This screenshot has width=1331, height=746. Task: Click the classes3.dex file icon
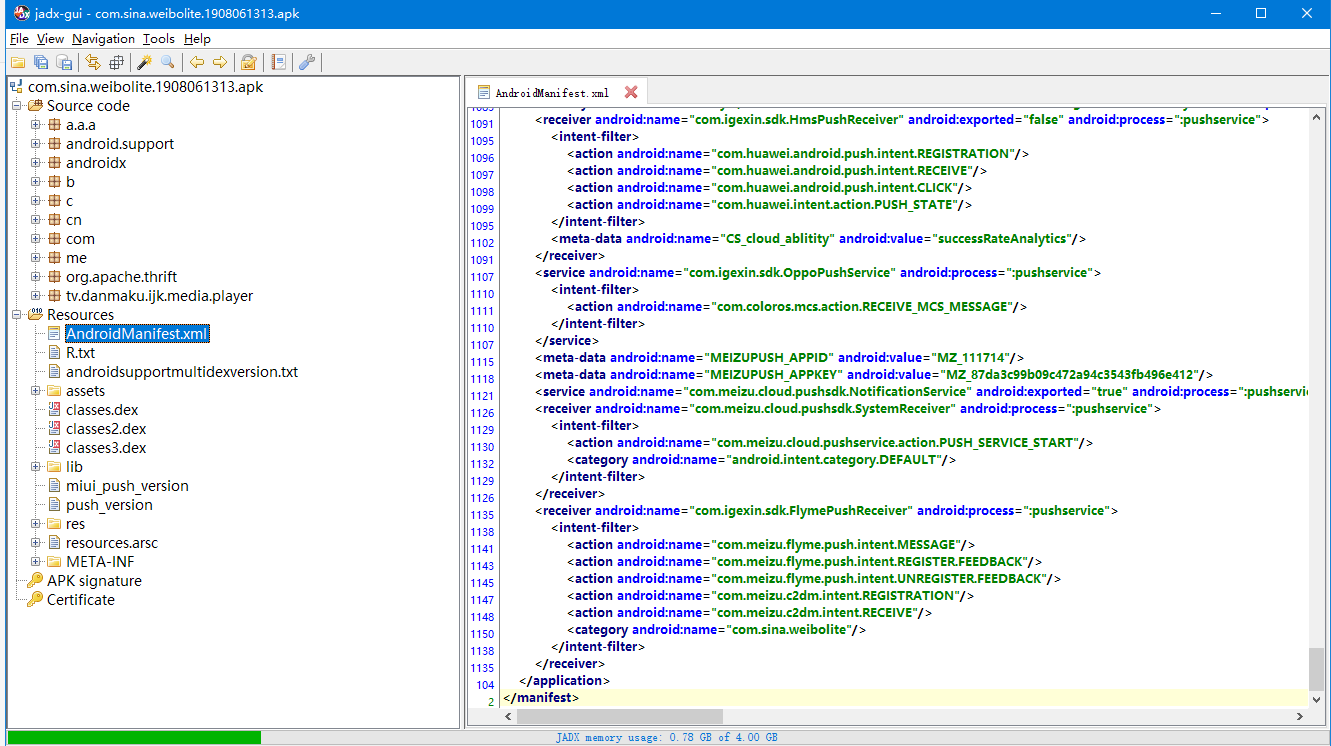54,448
